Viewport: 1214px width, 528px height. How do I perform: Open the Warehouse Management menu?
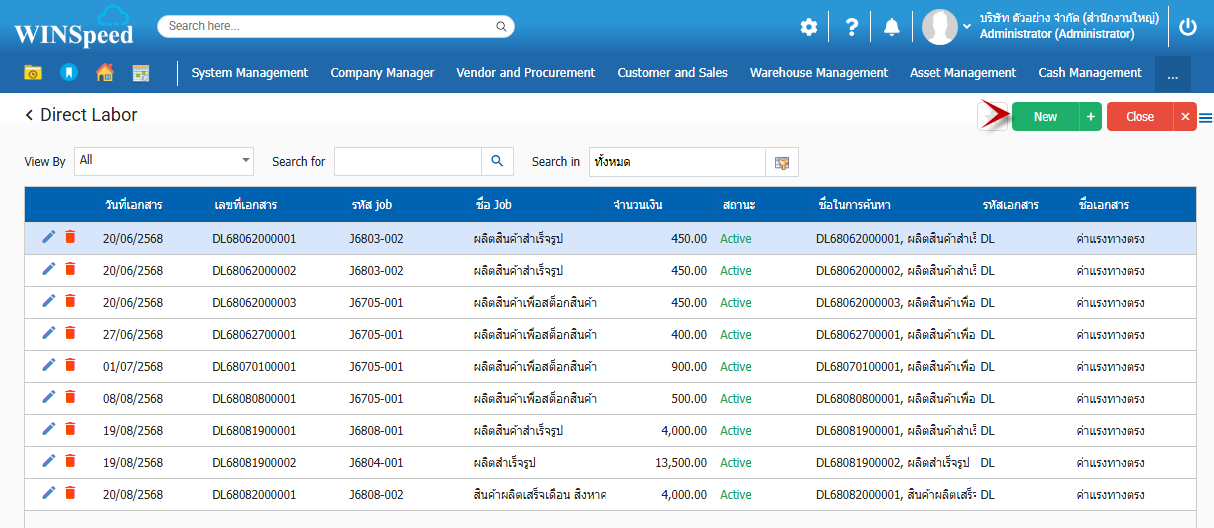818,73
